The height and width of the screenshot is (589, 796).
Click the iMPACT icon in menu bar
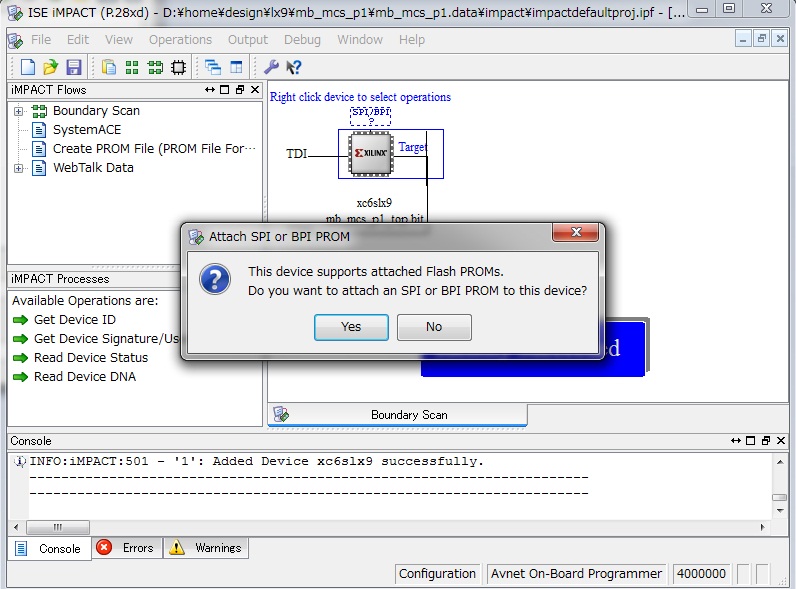click(16, 40)
